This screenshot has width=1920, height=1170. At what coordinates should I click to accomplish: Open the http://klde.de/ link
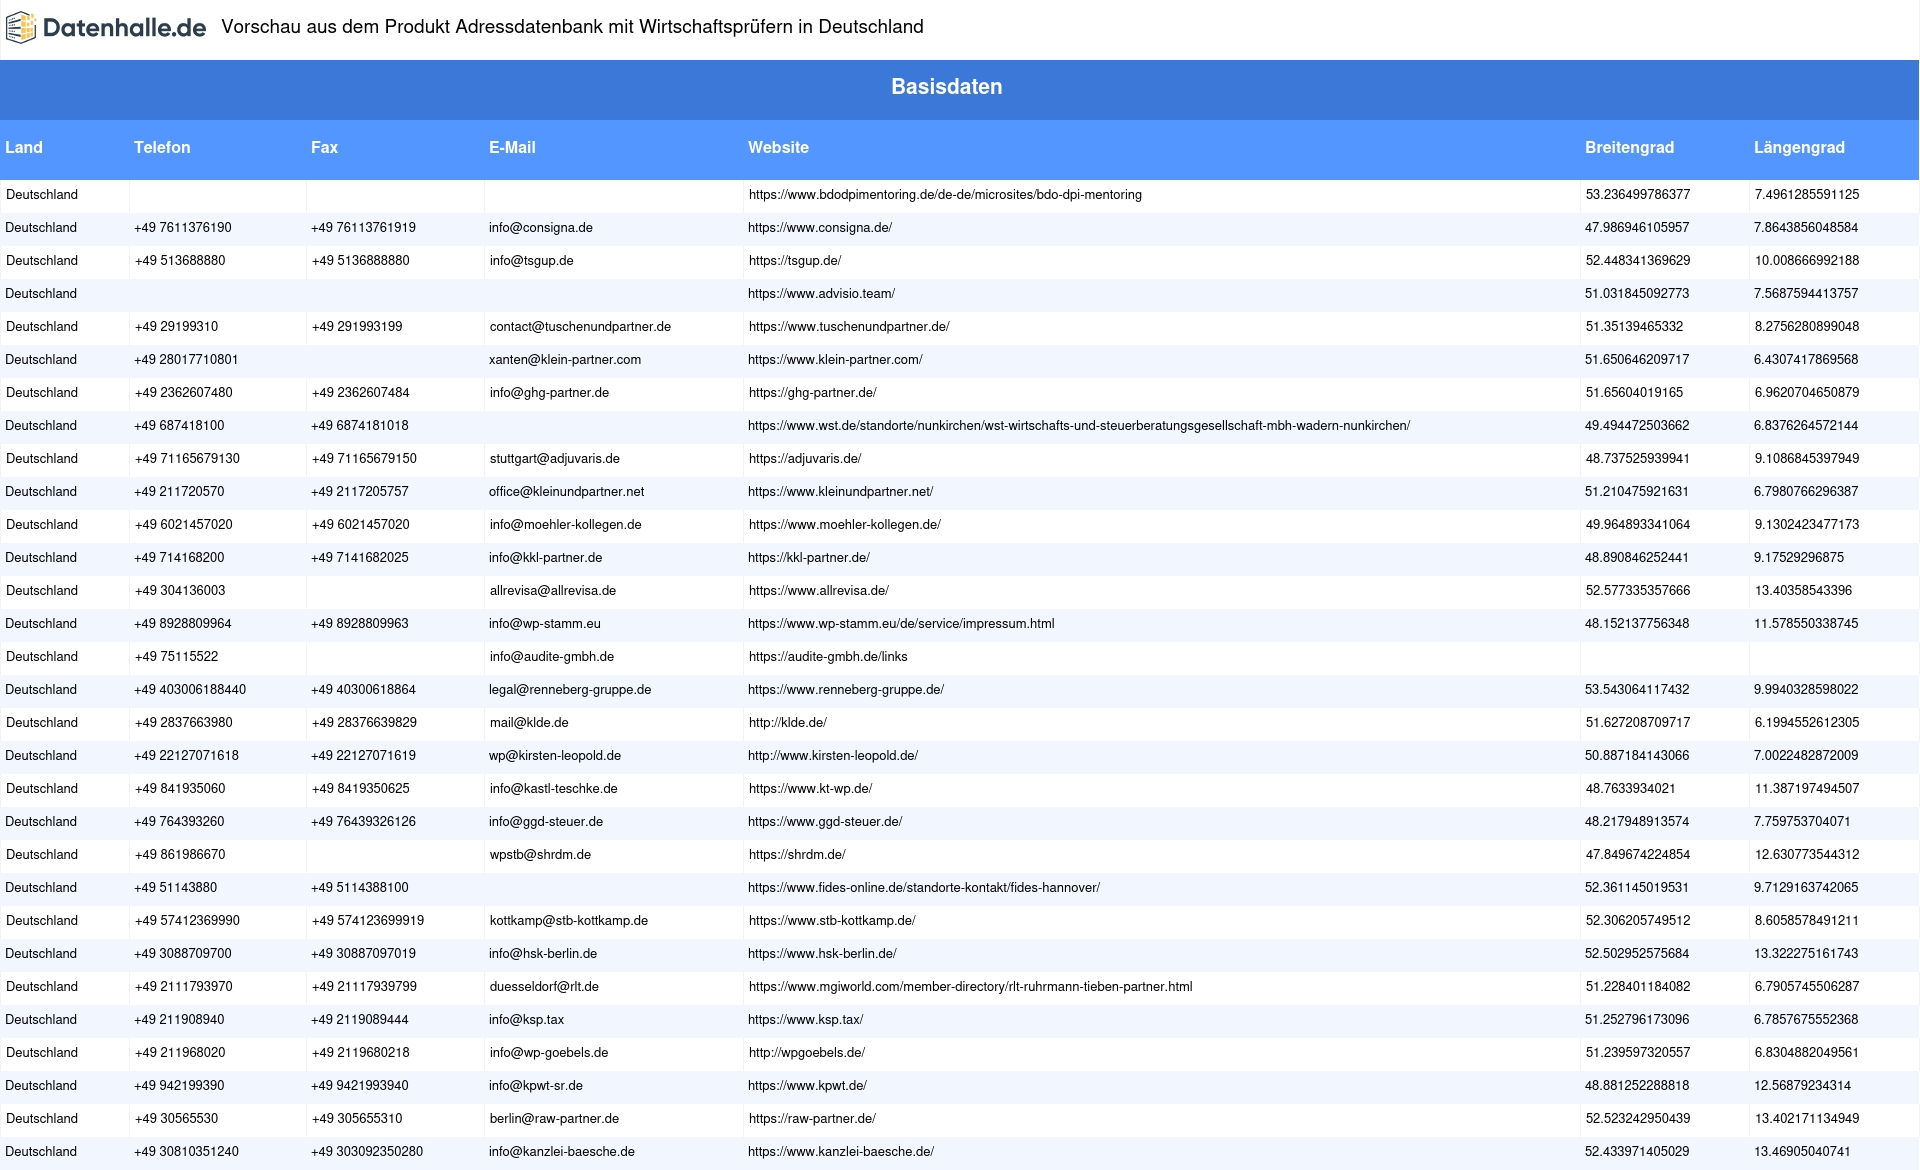(788, 723)
